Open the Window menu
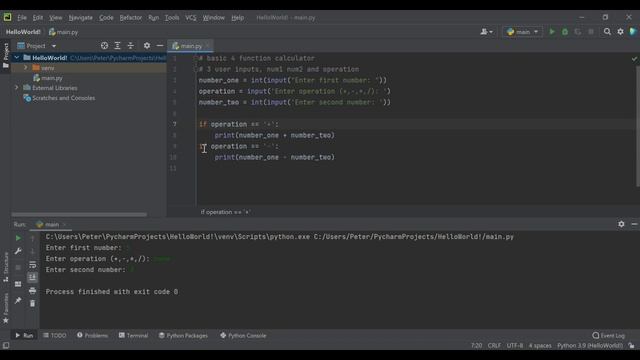The width and height of the screenshot is (640, 360). coord(213,18)
